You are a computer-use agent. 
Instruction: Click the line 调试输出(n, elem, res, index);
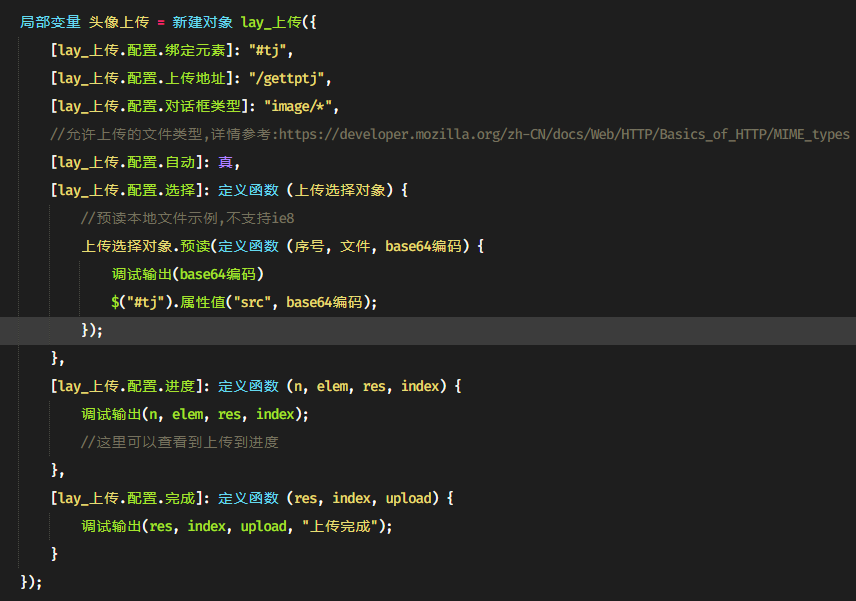195,414
